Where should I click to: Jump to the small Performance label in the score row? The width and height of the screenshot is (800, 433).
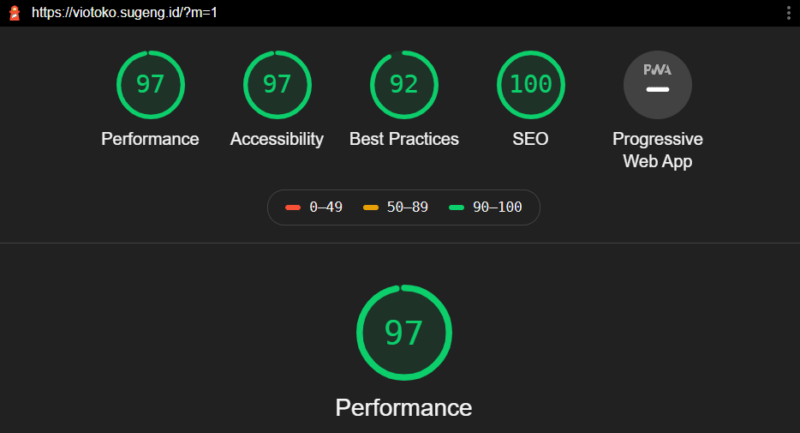(150, 139)
